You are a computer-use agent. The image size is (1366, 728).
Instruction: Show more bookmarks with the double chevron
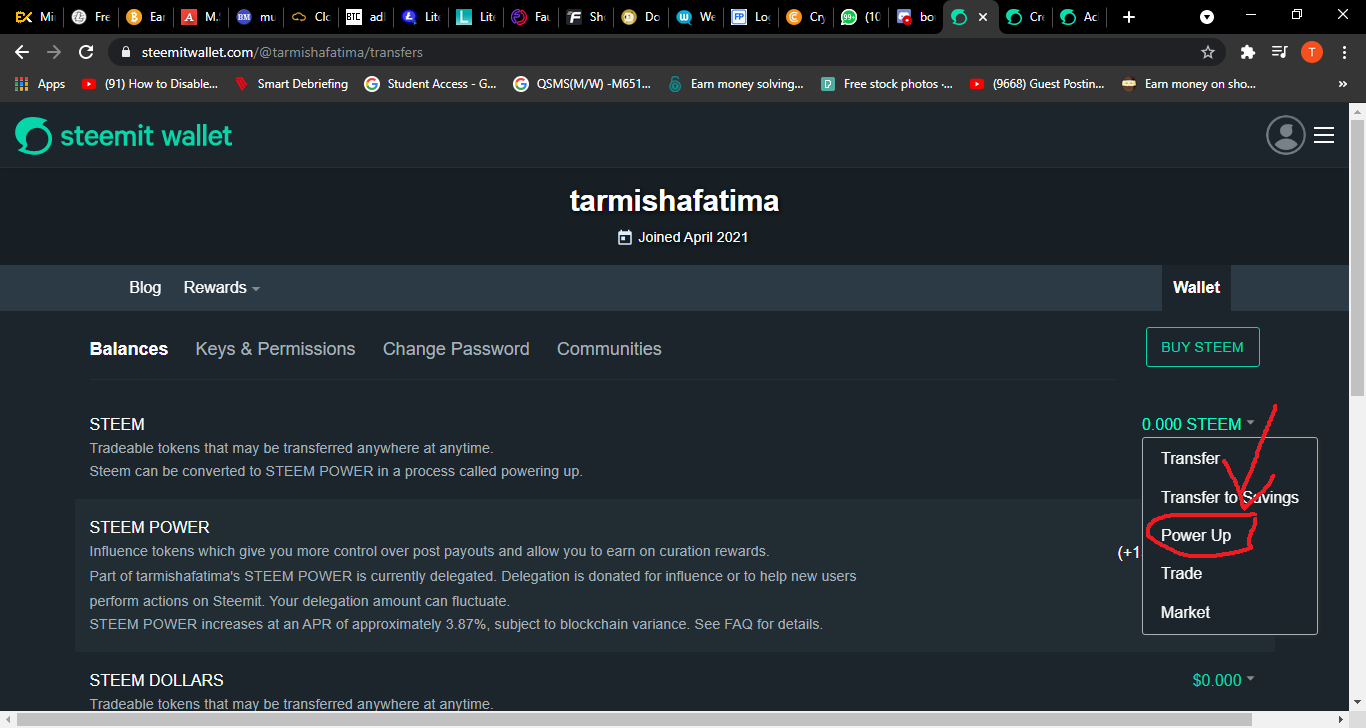tap(1342, 84)
